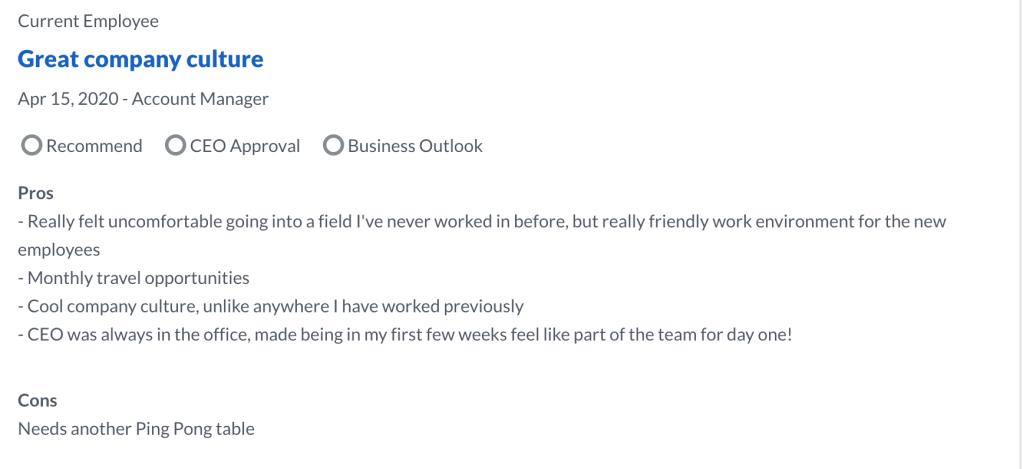Click the 'Current Employee' status text
Screen dimensions: 1023x469
(x=88, y=21)
